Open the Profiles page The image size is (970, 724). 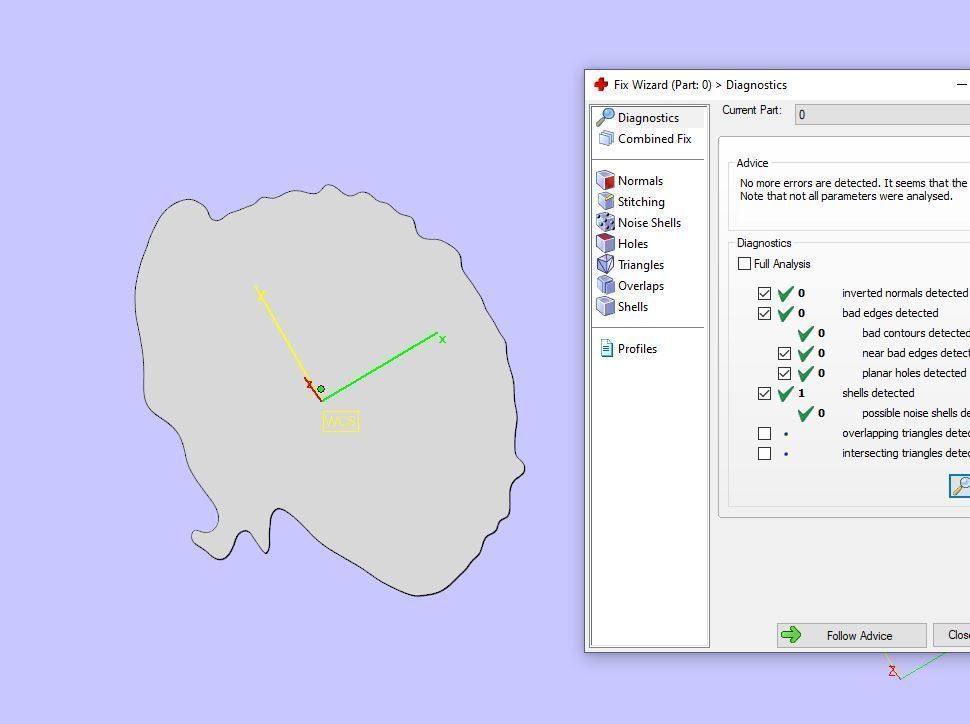point(628,349)
